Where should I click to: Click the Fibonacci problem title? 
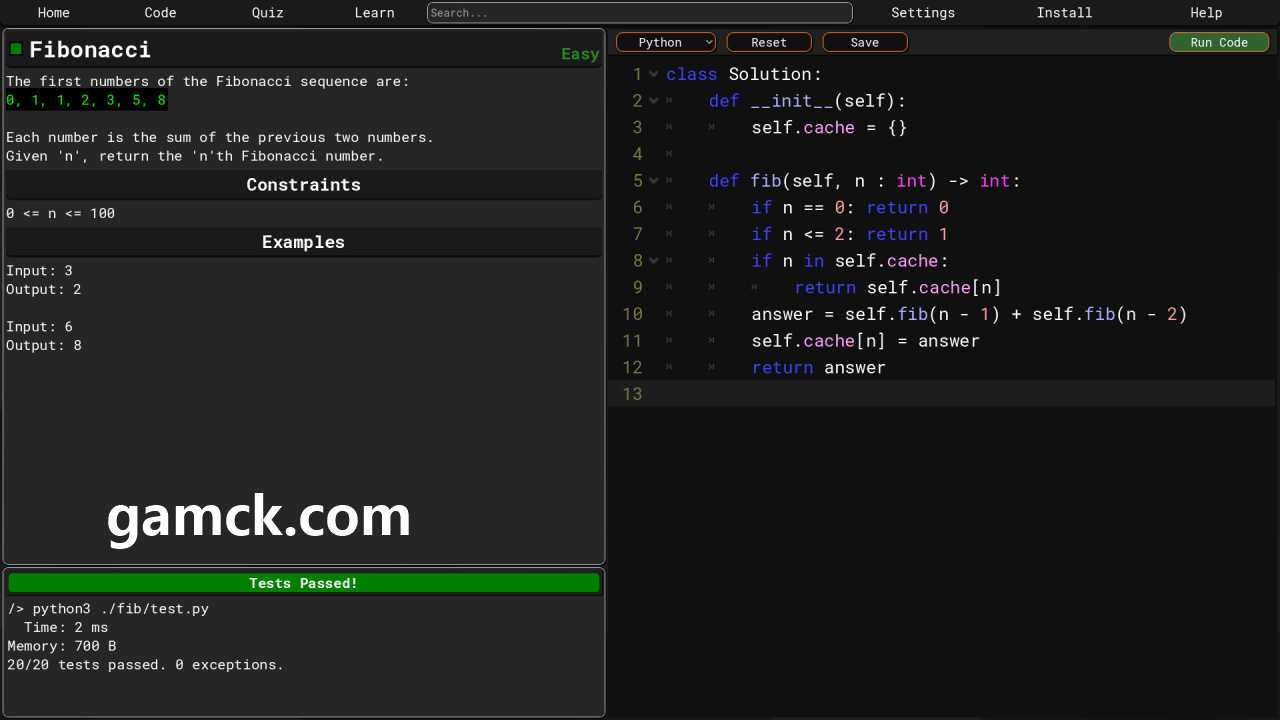click(90, 49)
